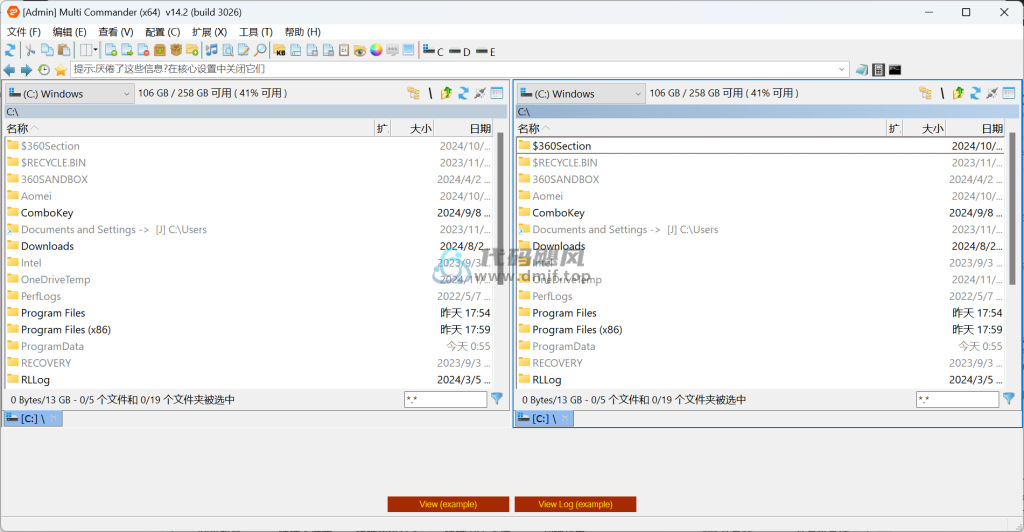This screenshot has width=1024, height=532.
Task: Click the music note audio tools icon
Action: (212, 50)
